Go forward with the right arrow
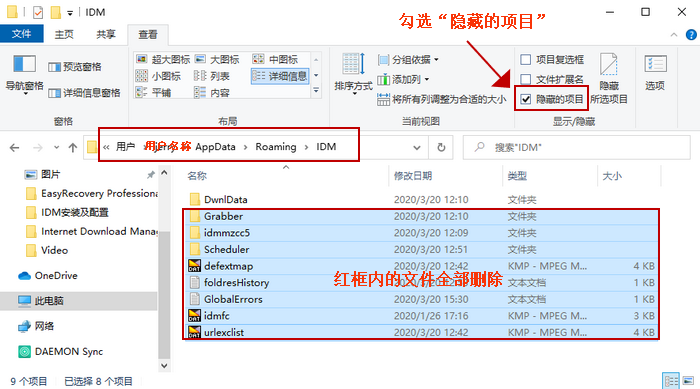This screenshot has height=389, width=700. click(38, 147)
